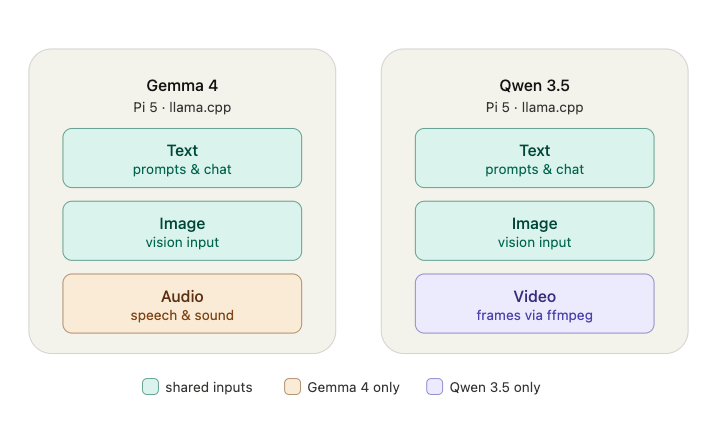This screenshot has height=425, width=720.
Task: Click the frames via ffmpeg caption text
Action: pyautogui.click(x=534, y=315)
